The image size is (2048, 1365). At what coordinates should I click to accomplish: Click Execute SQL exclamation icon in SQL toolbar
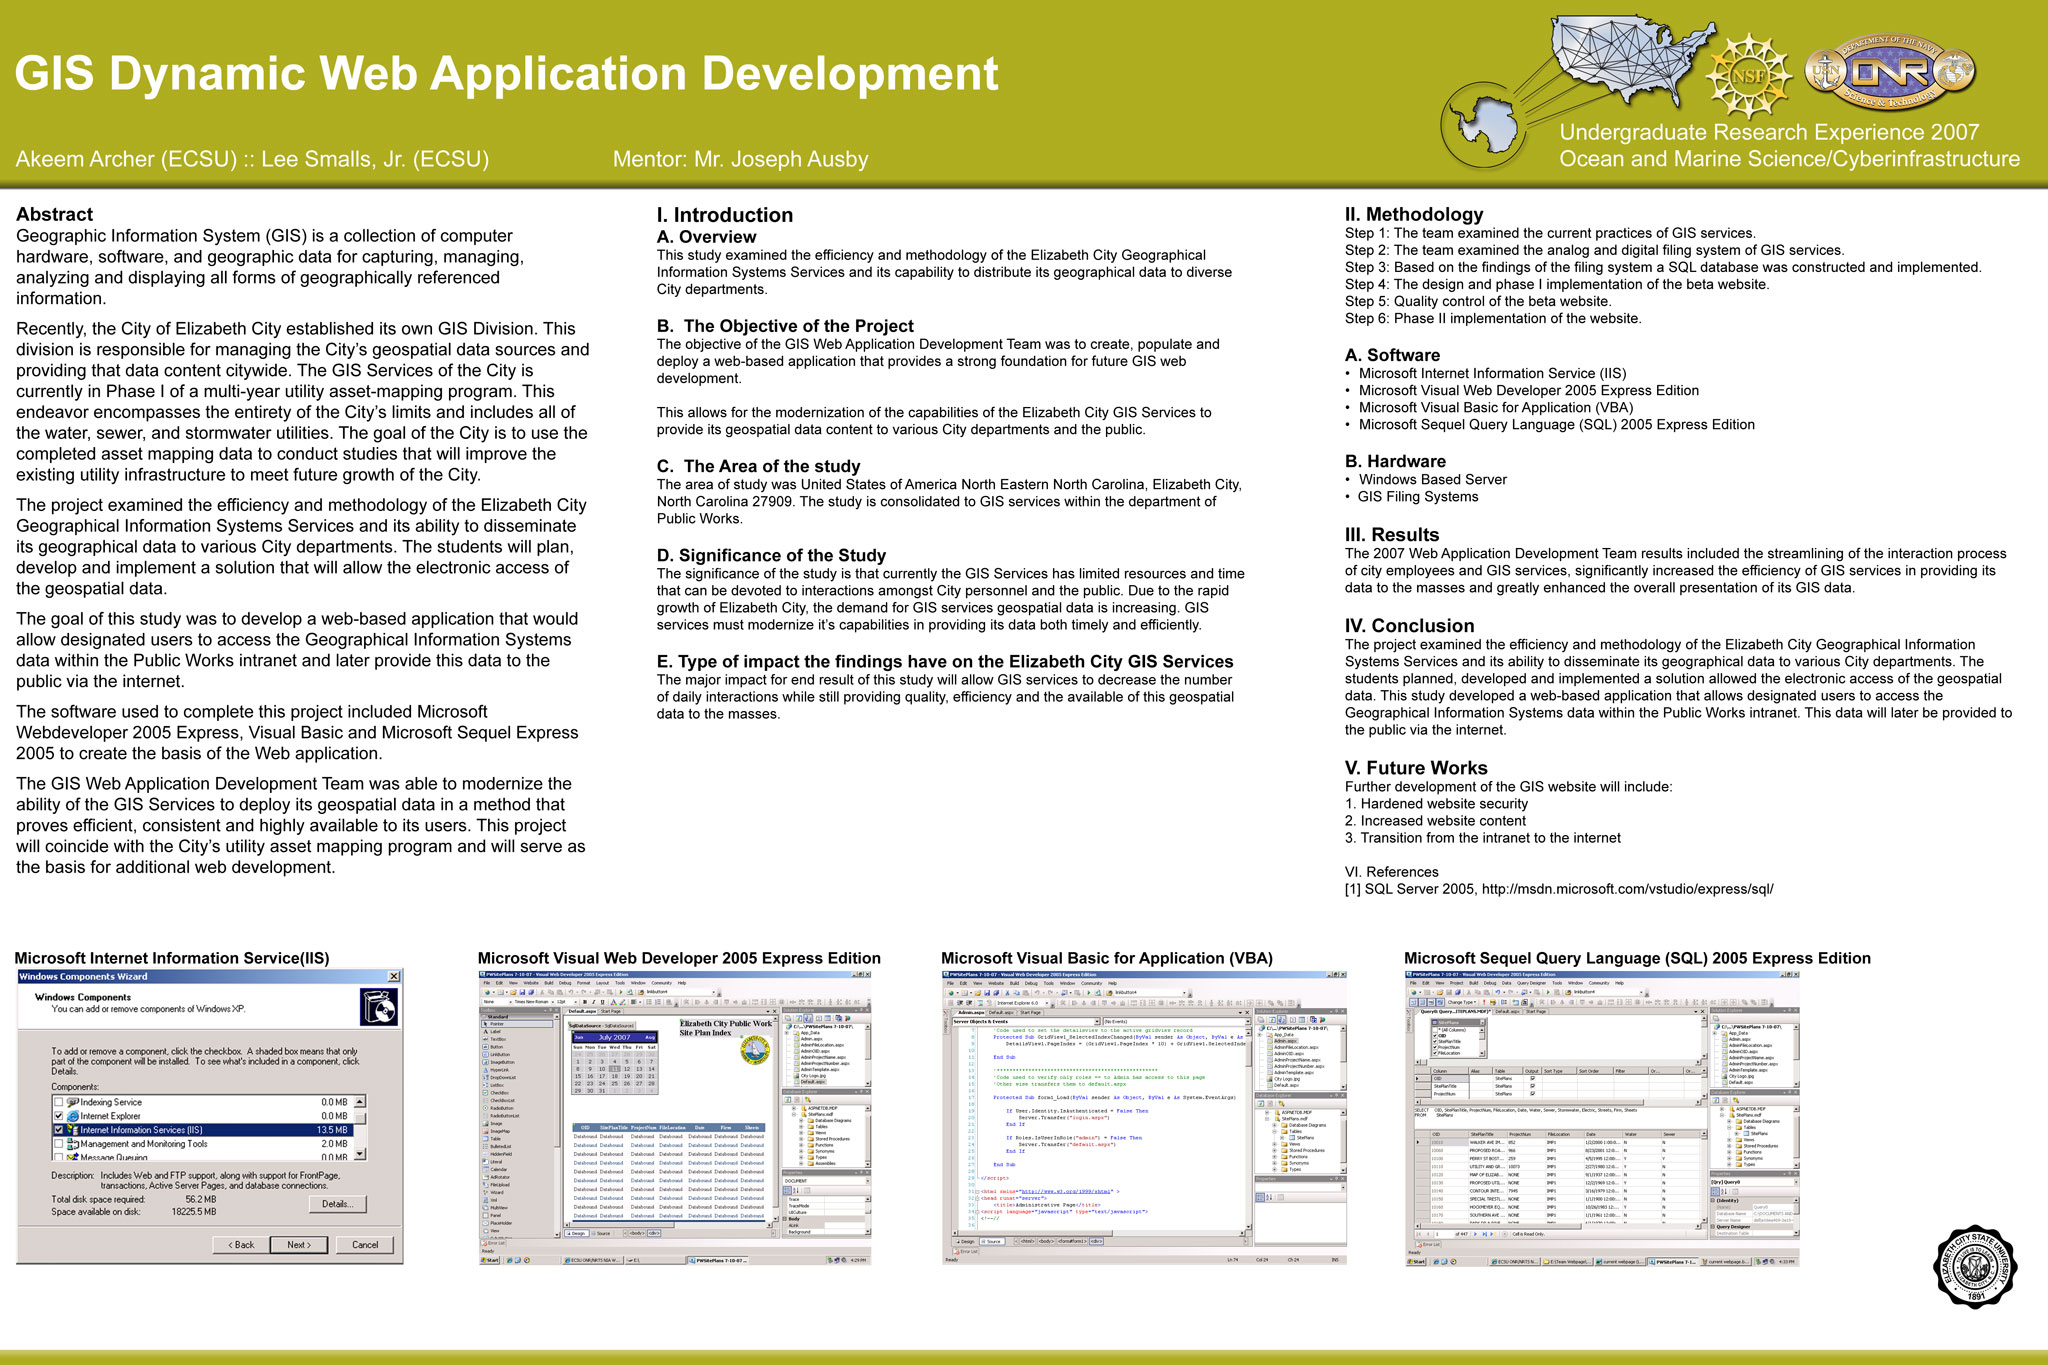tap(1484, 1002)
